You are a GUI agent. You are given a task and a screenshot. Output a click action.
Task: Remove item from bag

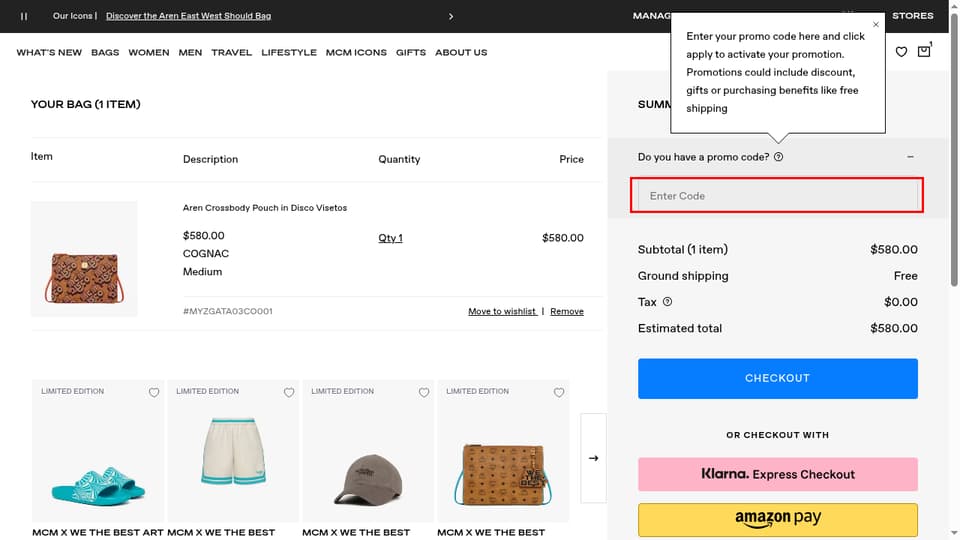pyautogui.click(x=567, y=312)
